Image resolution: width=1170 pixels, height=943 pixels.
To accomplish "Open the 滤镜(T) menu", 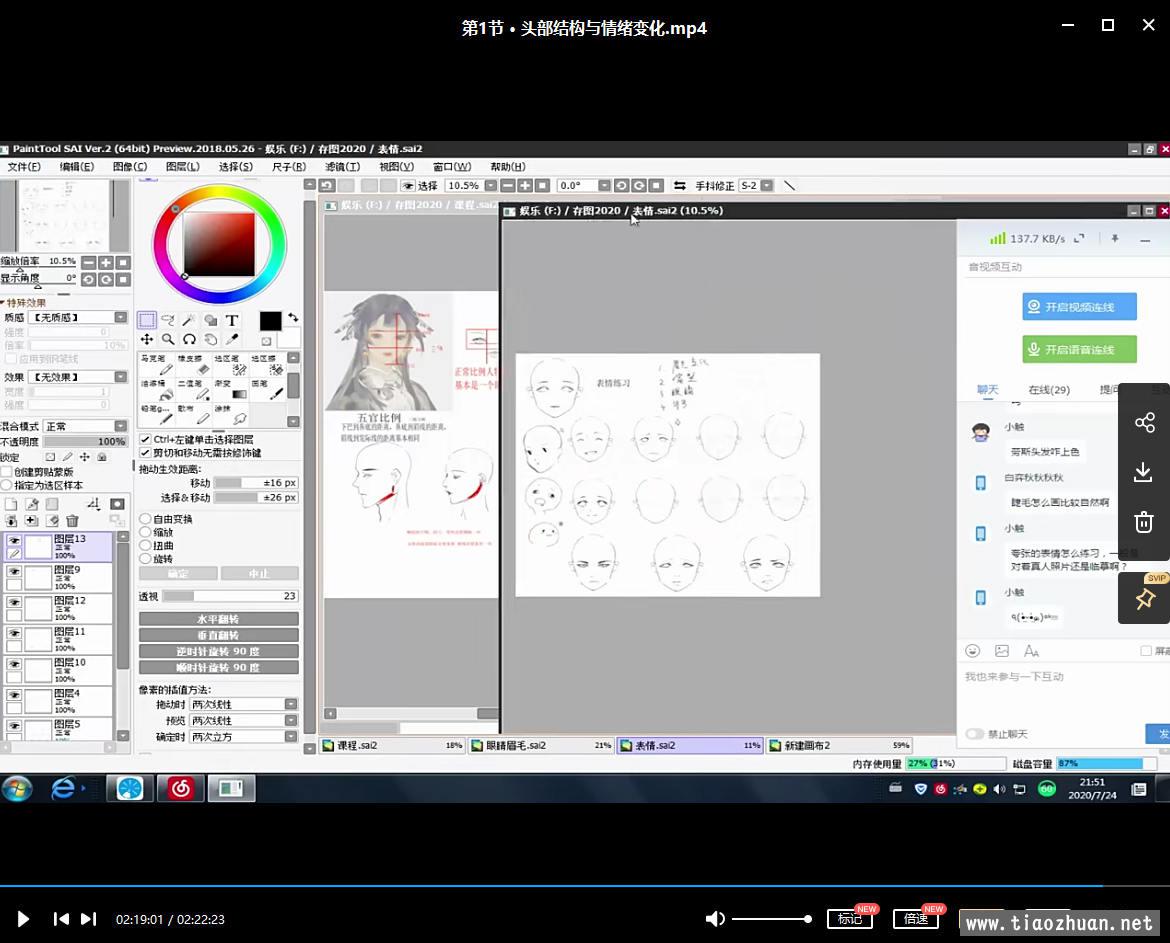I will click(342, 167).
